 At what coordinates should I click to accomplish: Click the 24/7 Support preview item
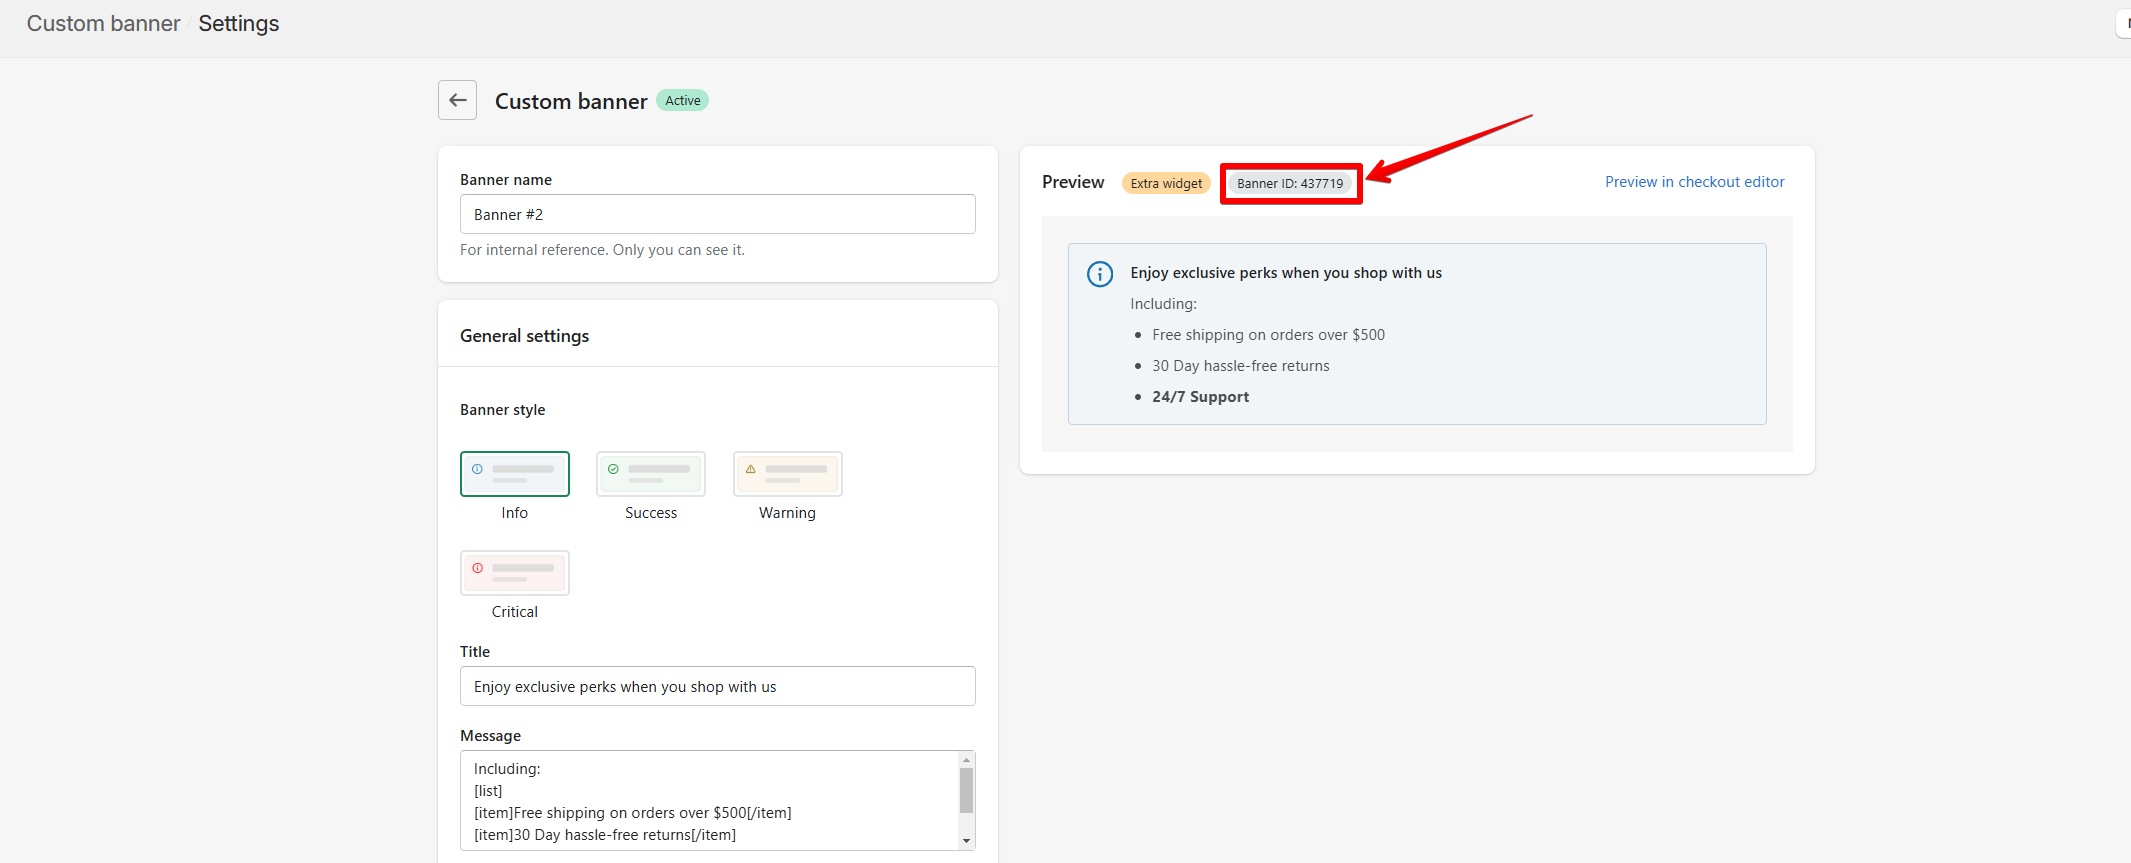pos(1200,397)
